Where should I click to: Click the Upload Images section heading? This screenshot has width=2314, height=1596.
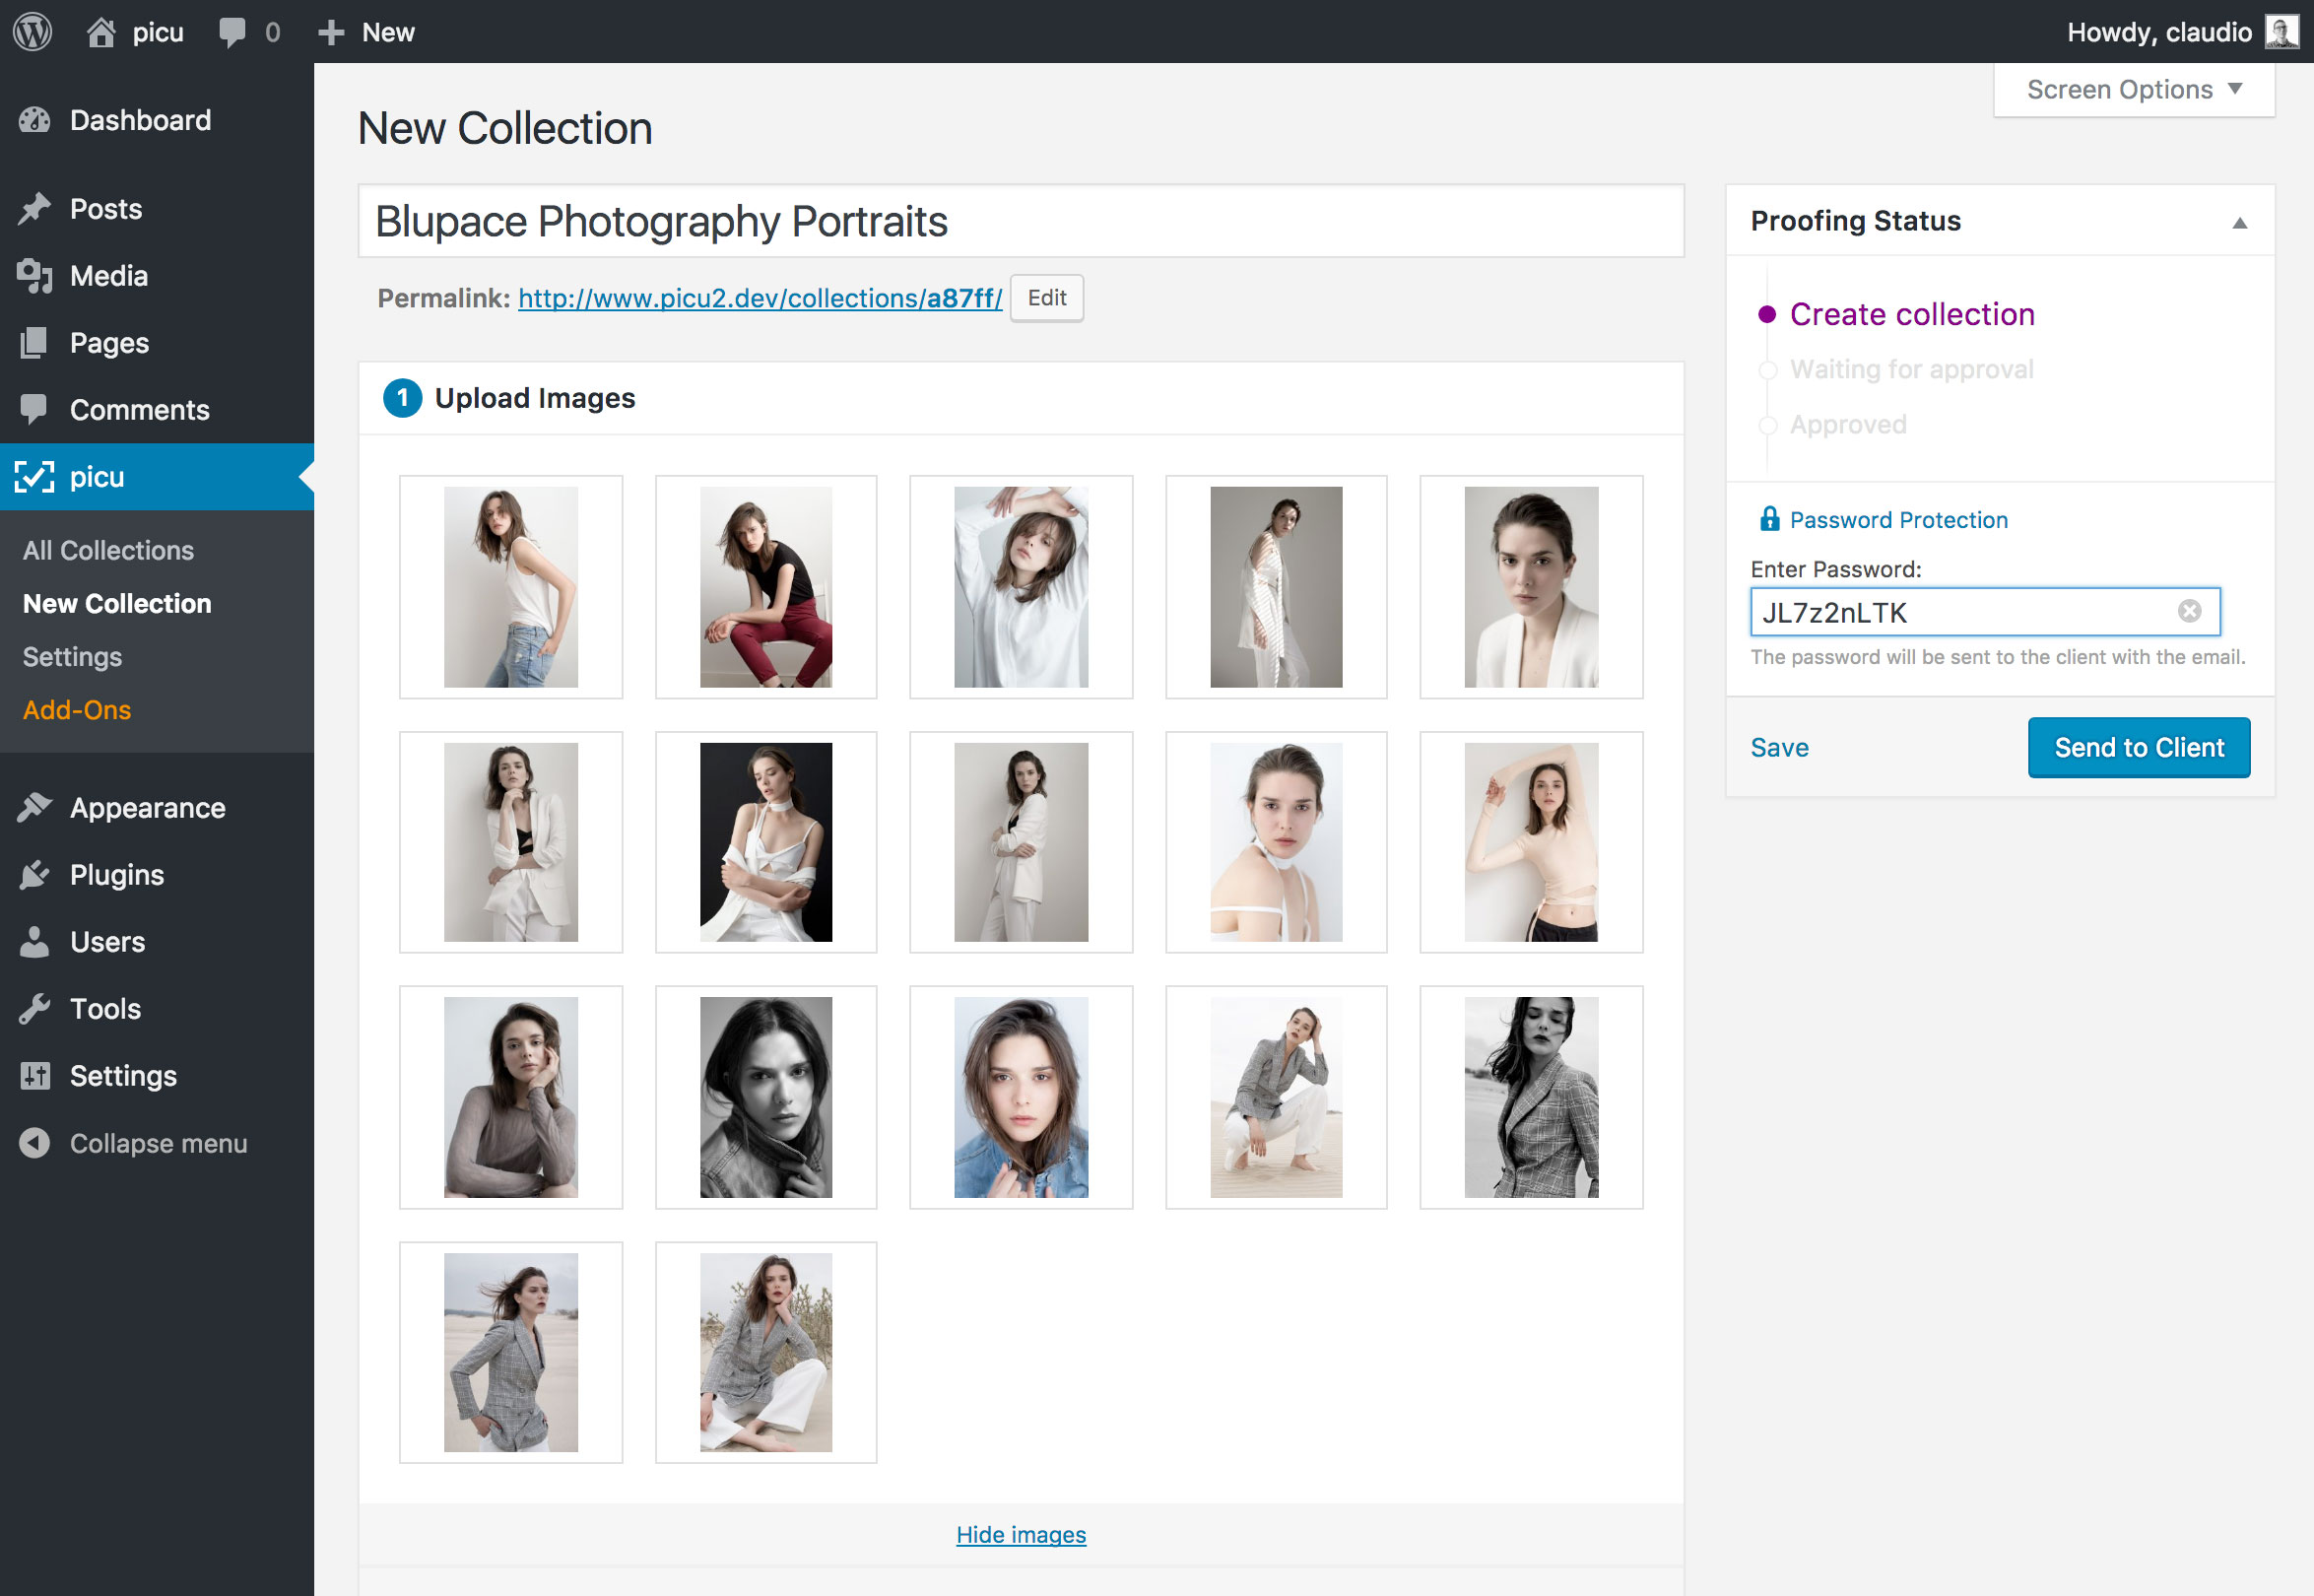click(x=535, y=398)
